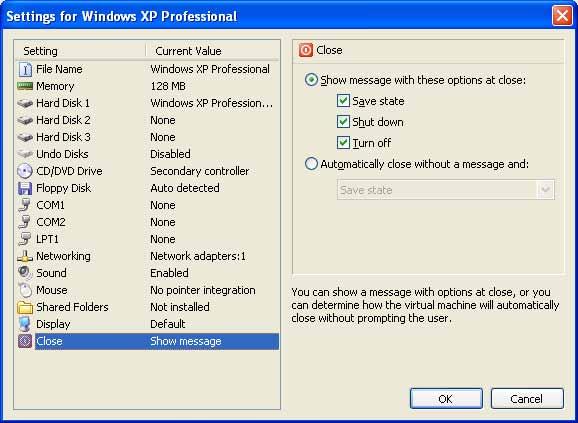Select the CD/DVD Drive disc icon
The height and width of the screenshot is (423, 578).
[25, 171]
